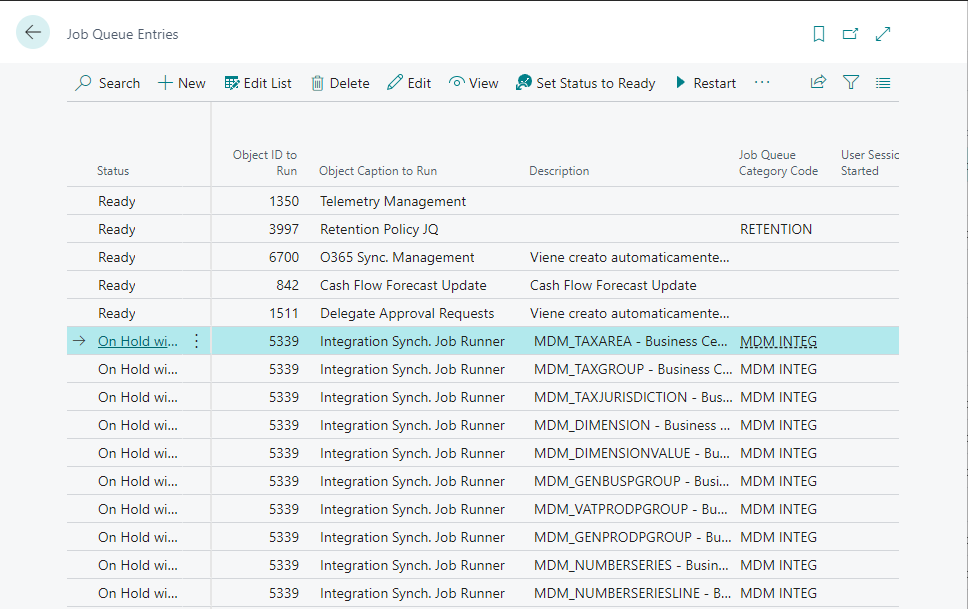Screen dimensions: 968x609
Task: Toggle the list layout view icon
Action: [x=883, y=83]
